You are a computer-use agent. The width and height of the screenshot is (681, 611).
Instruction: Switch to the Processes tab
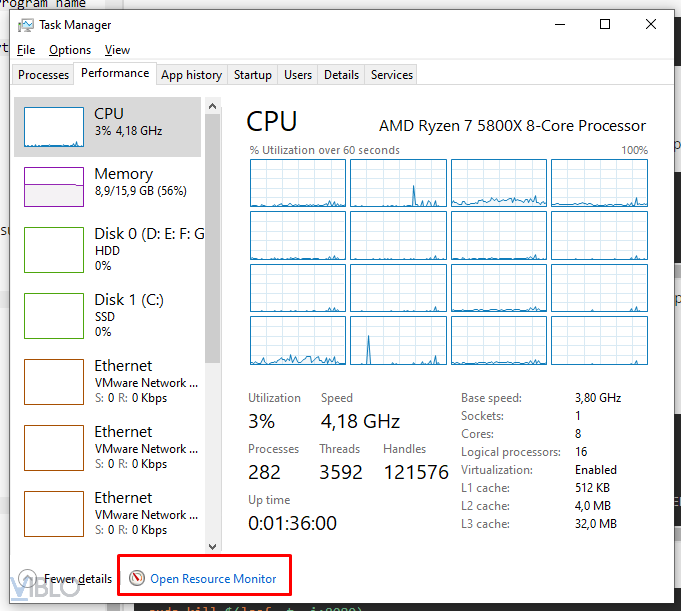pos(43,75)
